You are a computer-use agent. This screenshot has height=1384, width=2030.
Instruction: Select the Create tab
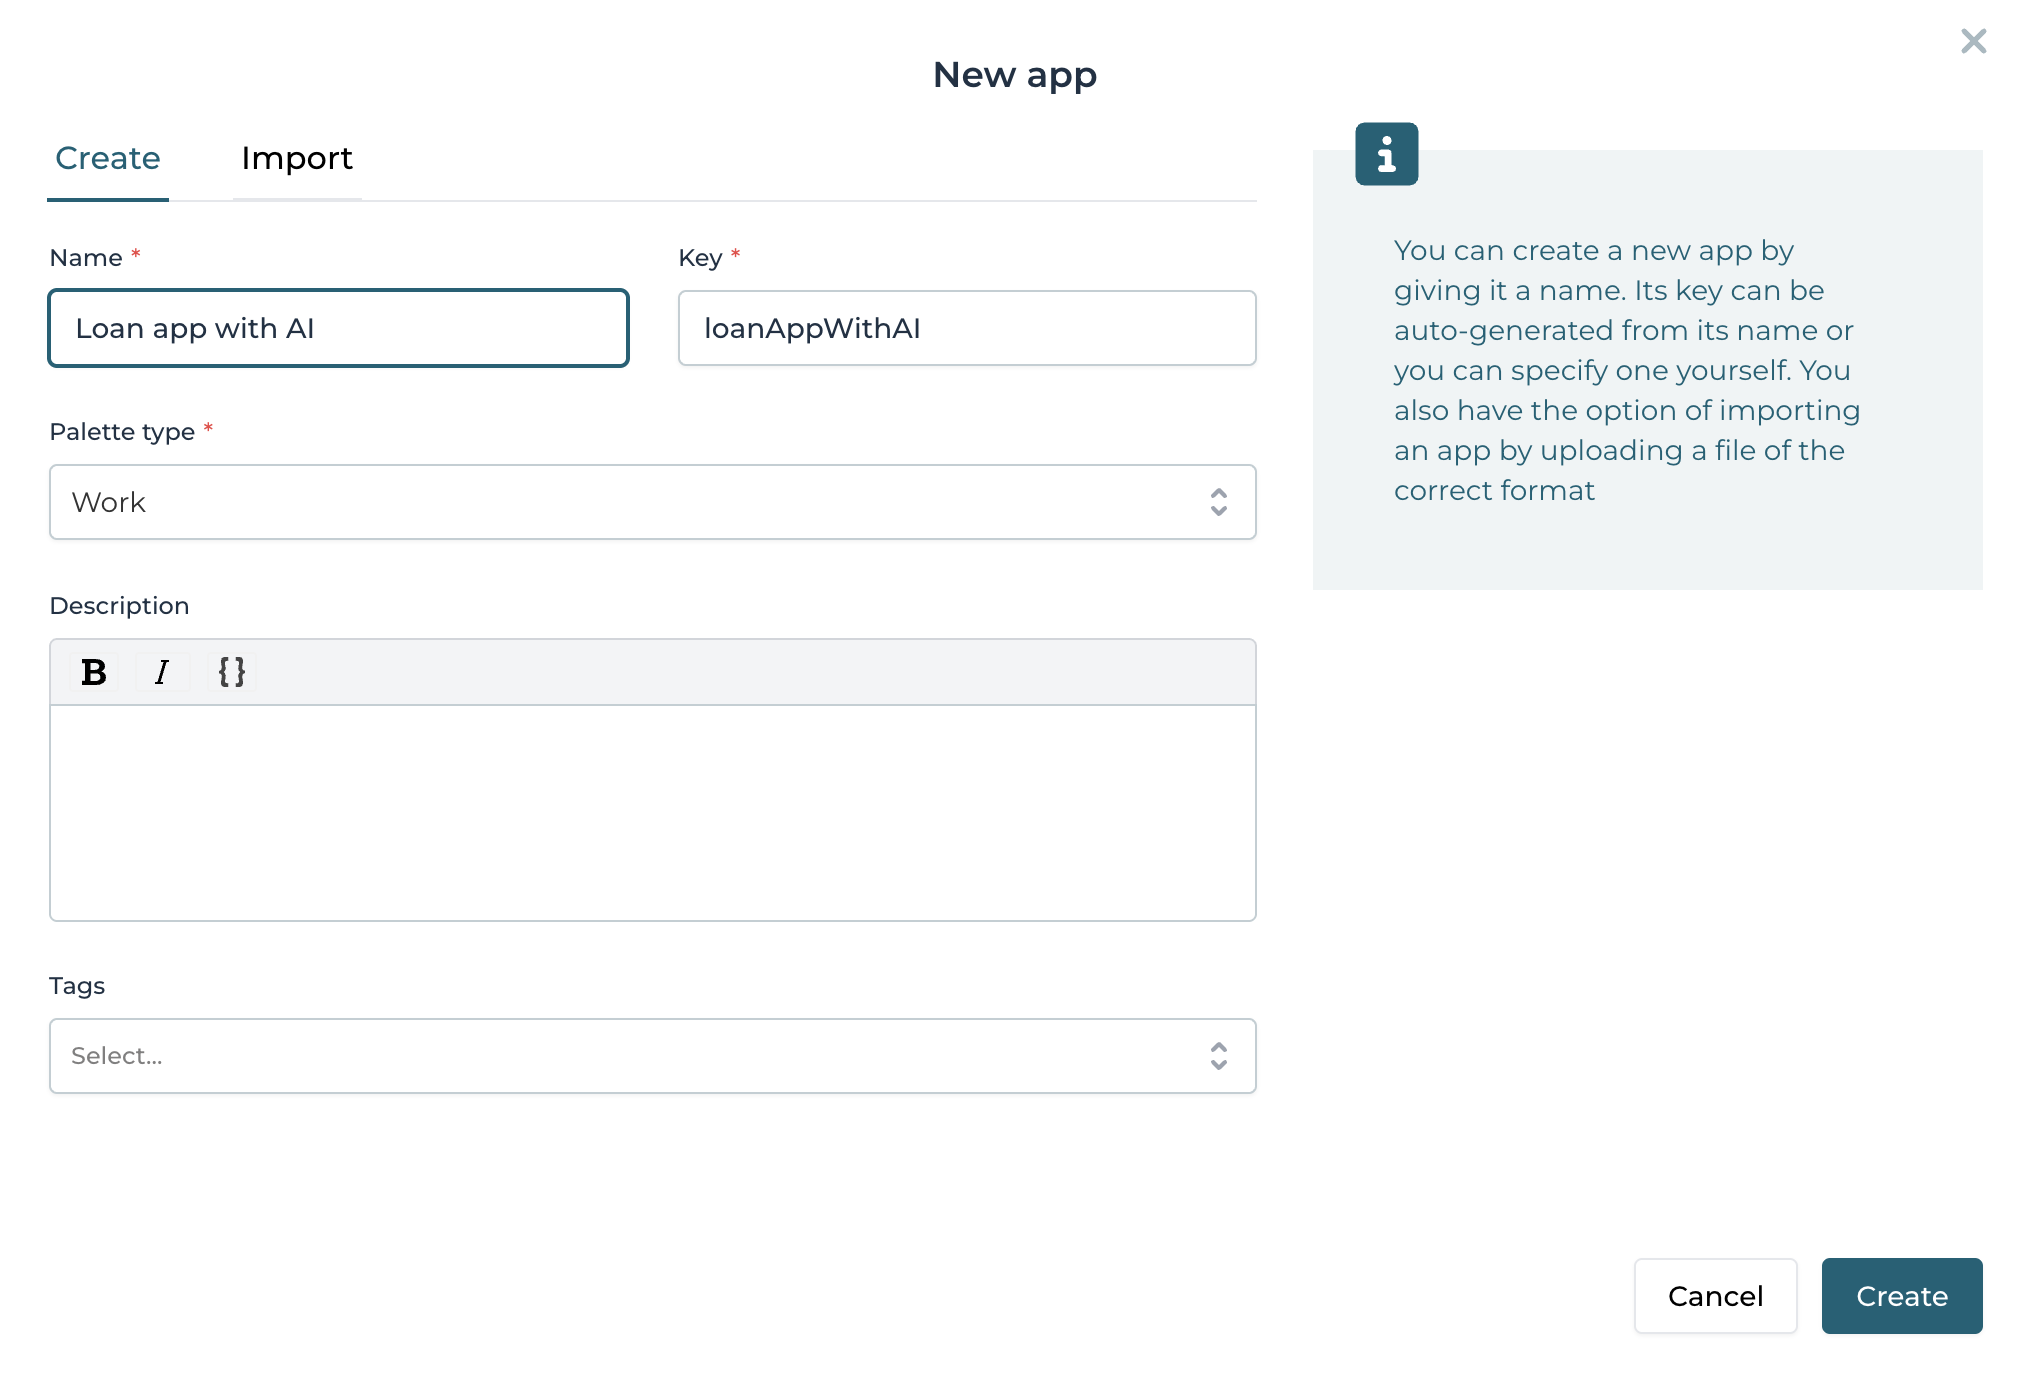107,158
